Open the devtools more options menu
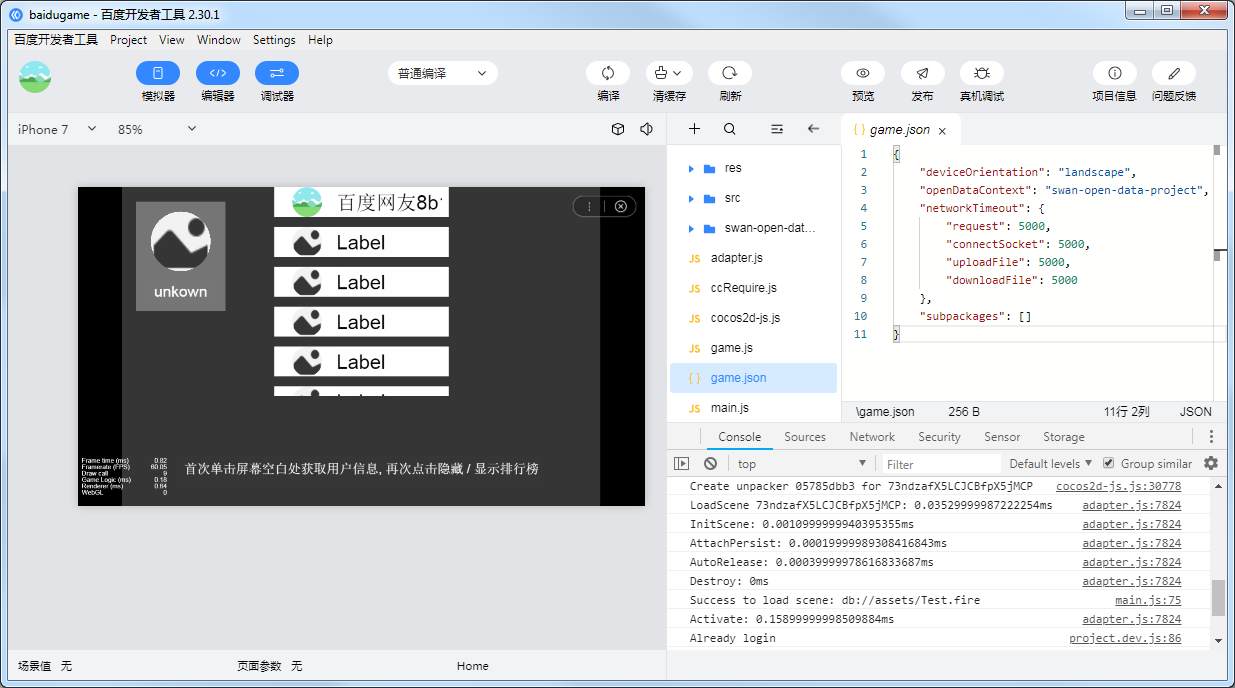 [x=1211, y=437]
